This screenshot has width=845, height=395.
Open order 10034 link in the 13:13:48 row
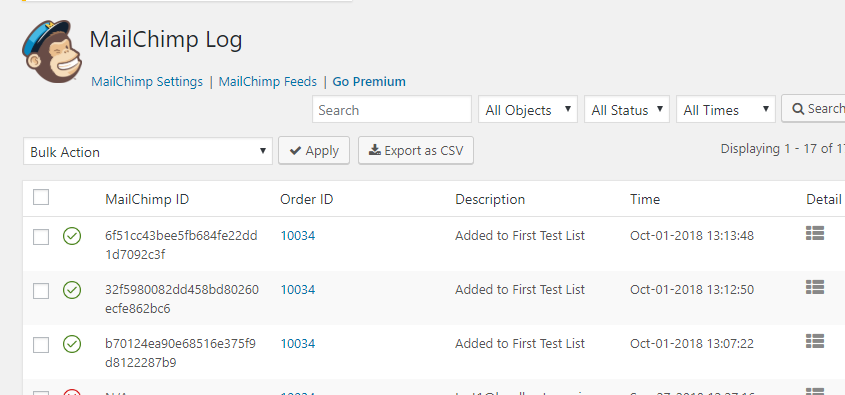click(297, 235)
